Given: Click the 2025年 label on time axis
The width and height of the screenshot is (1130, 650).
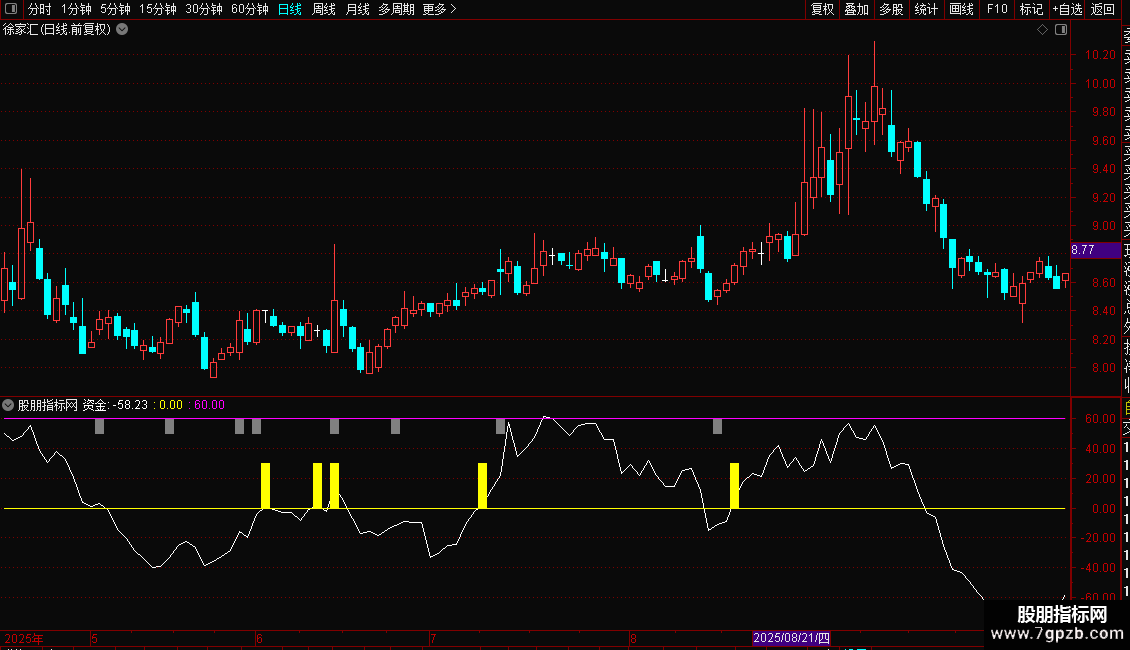Looking at the screenshot, I should (24, 638).
